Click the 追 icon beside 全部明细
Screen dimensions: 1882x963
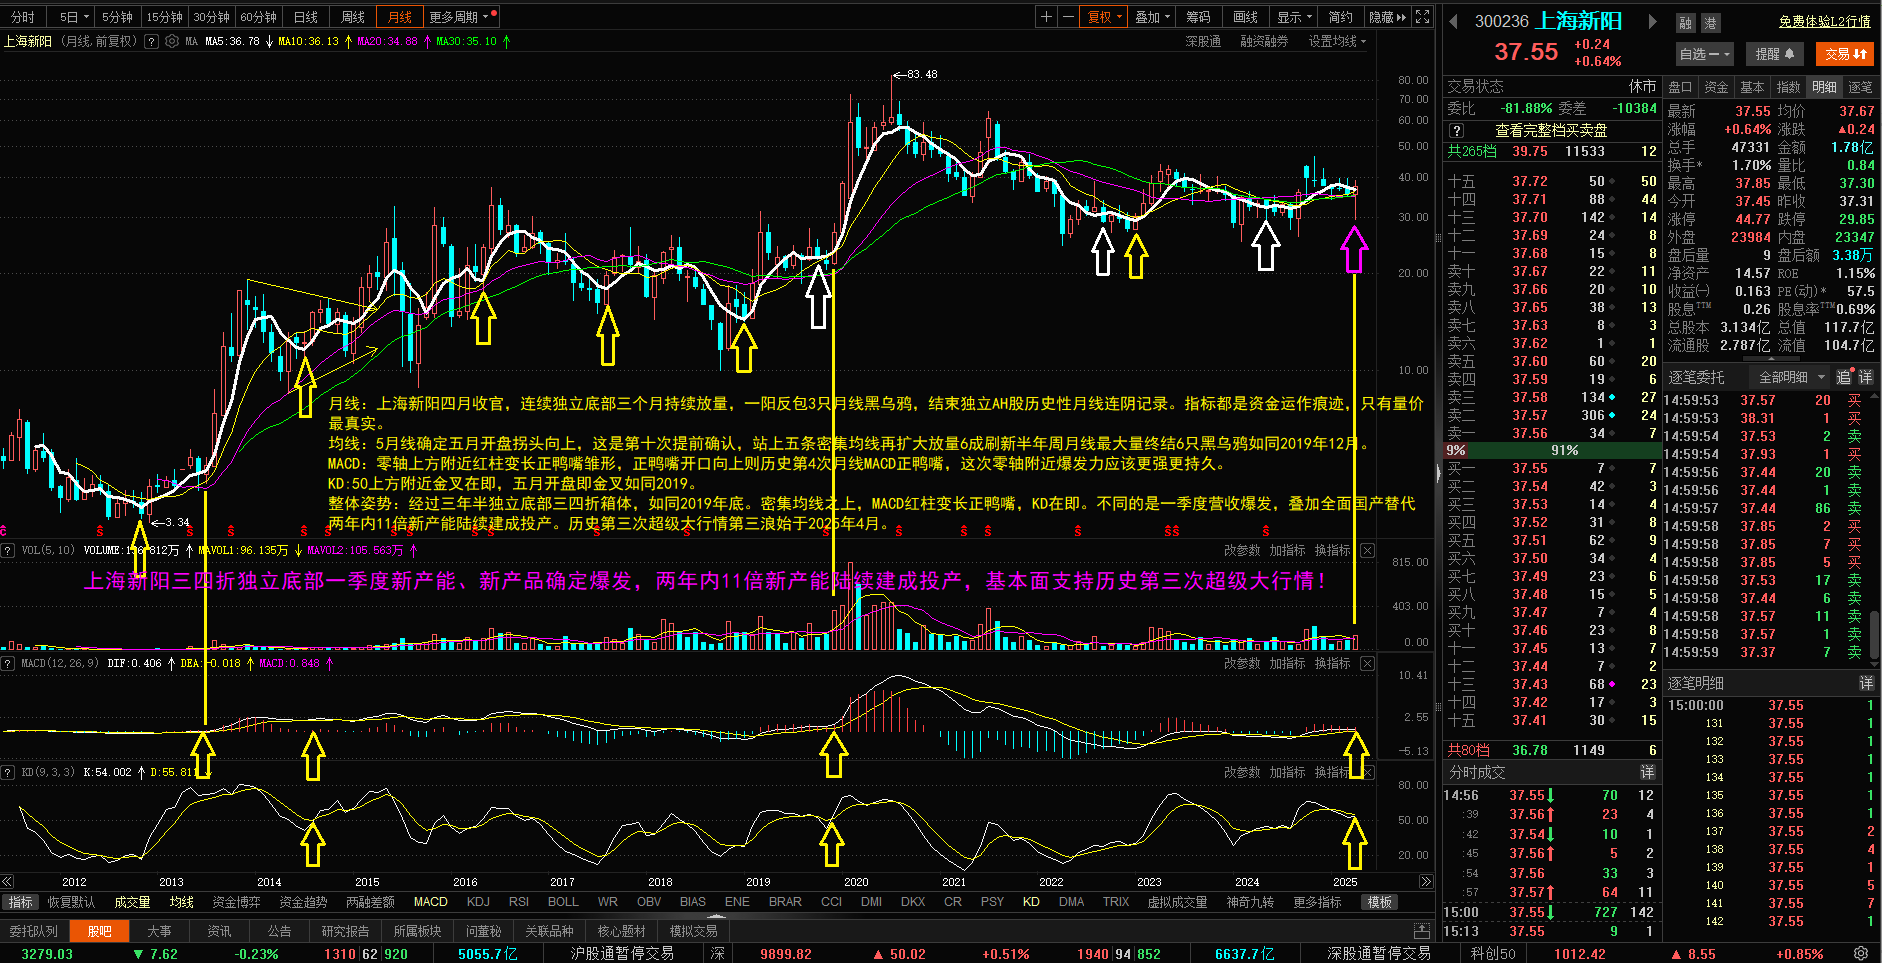1843,377
